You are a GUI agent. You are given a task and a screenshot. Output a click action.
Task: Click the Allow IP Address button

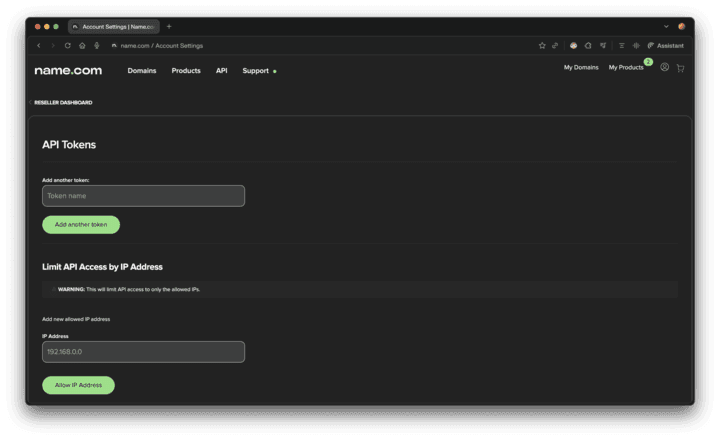(x=79, y=385)
